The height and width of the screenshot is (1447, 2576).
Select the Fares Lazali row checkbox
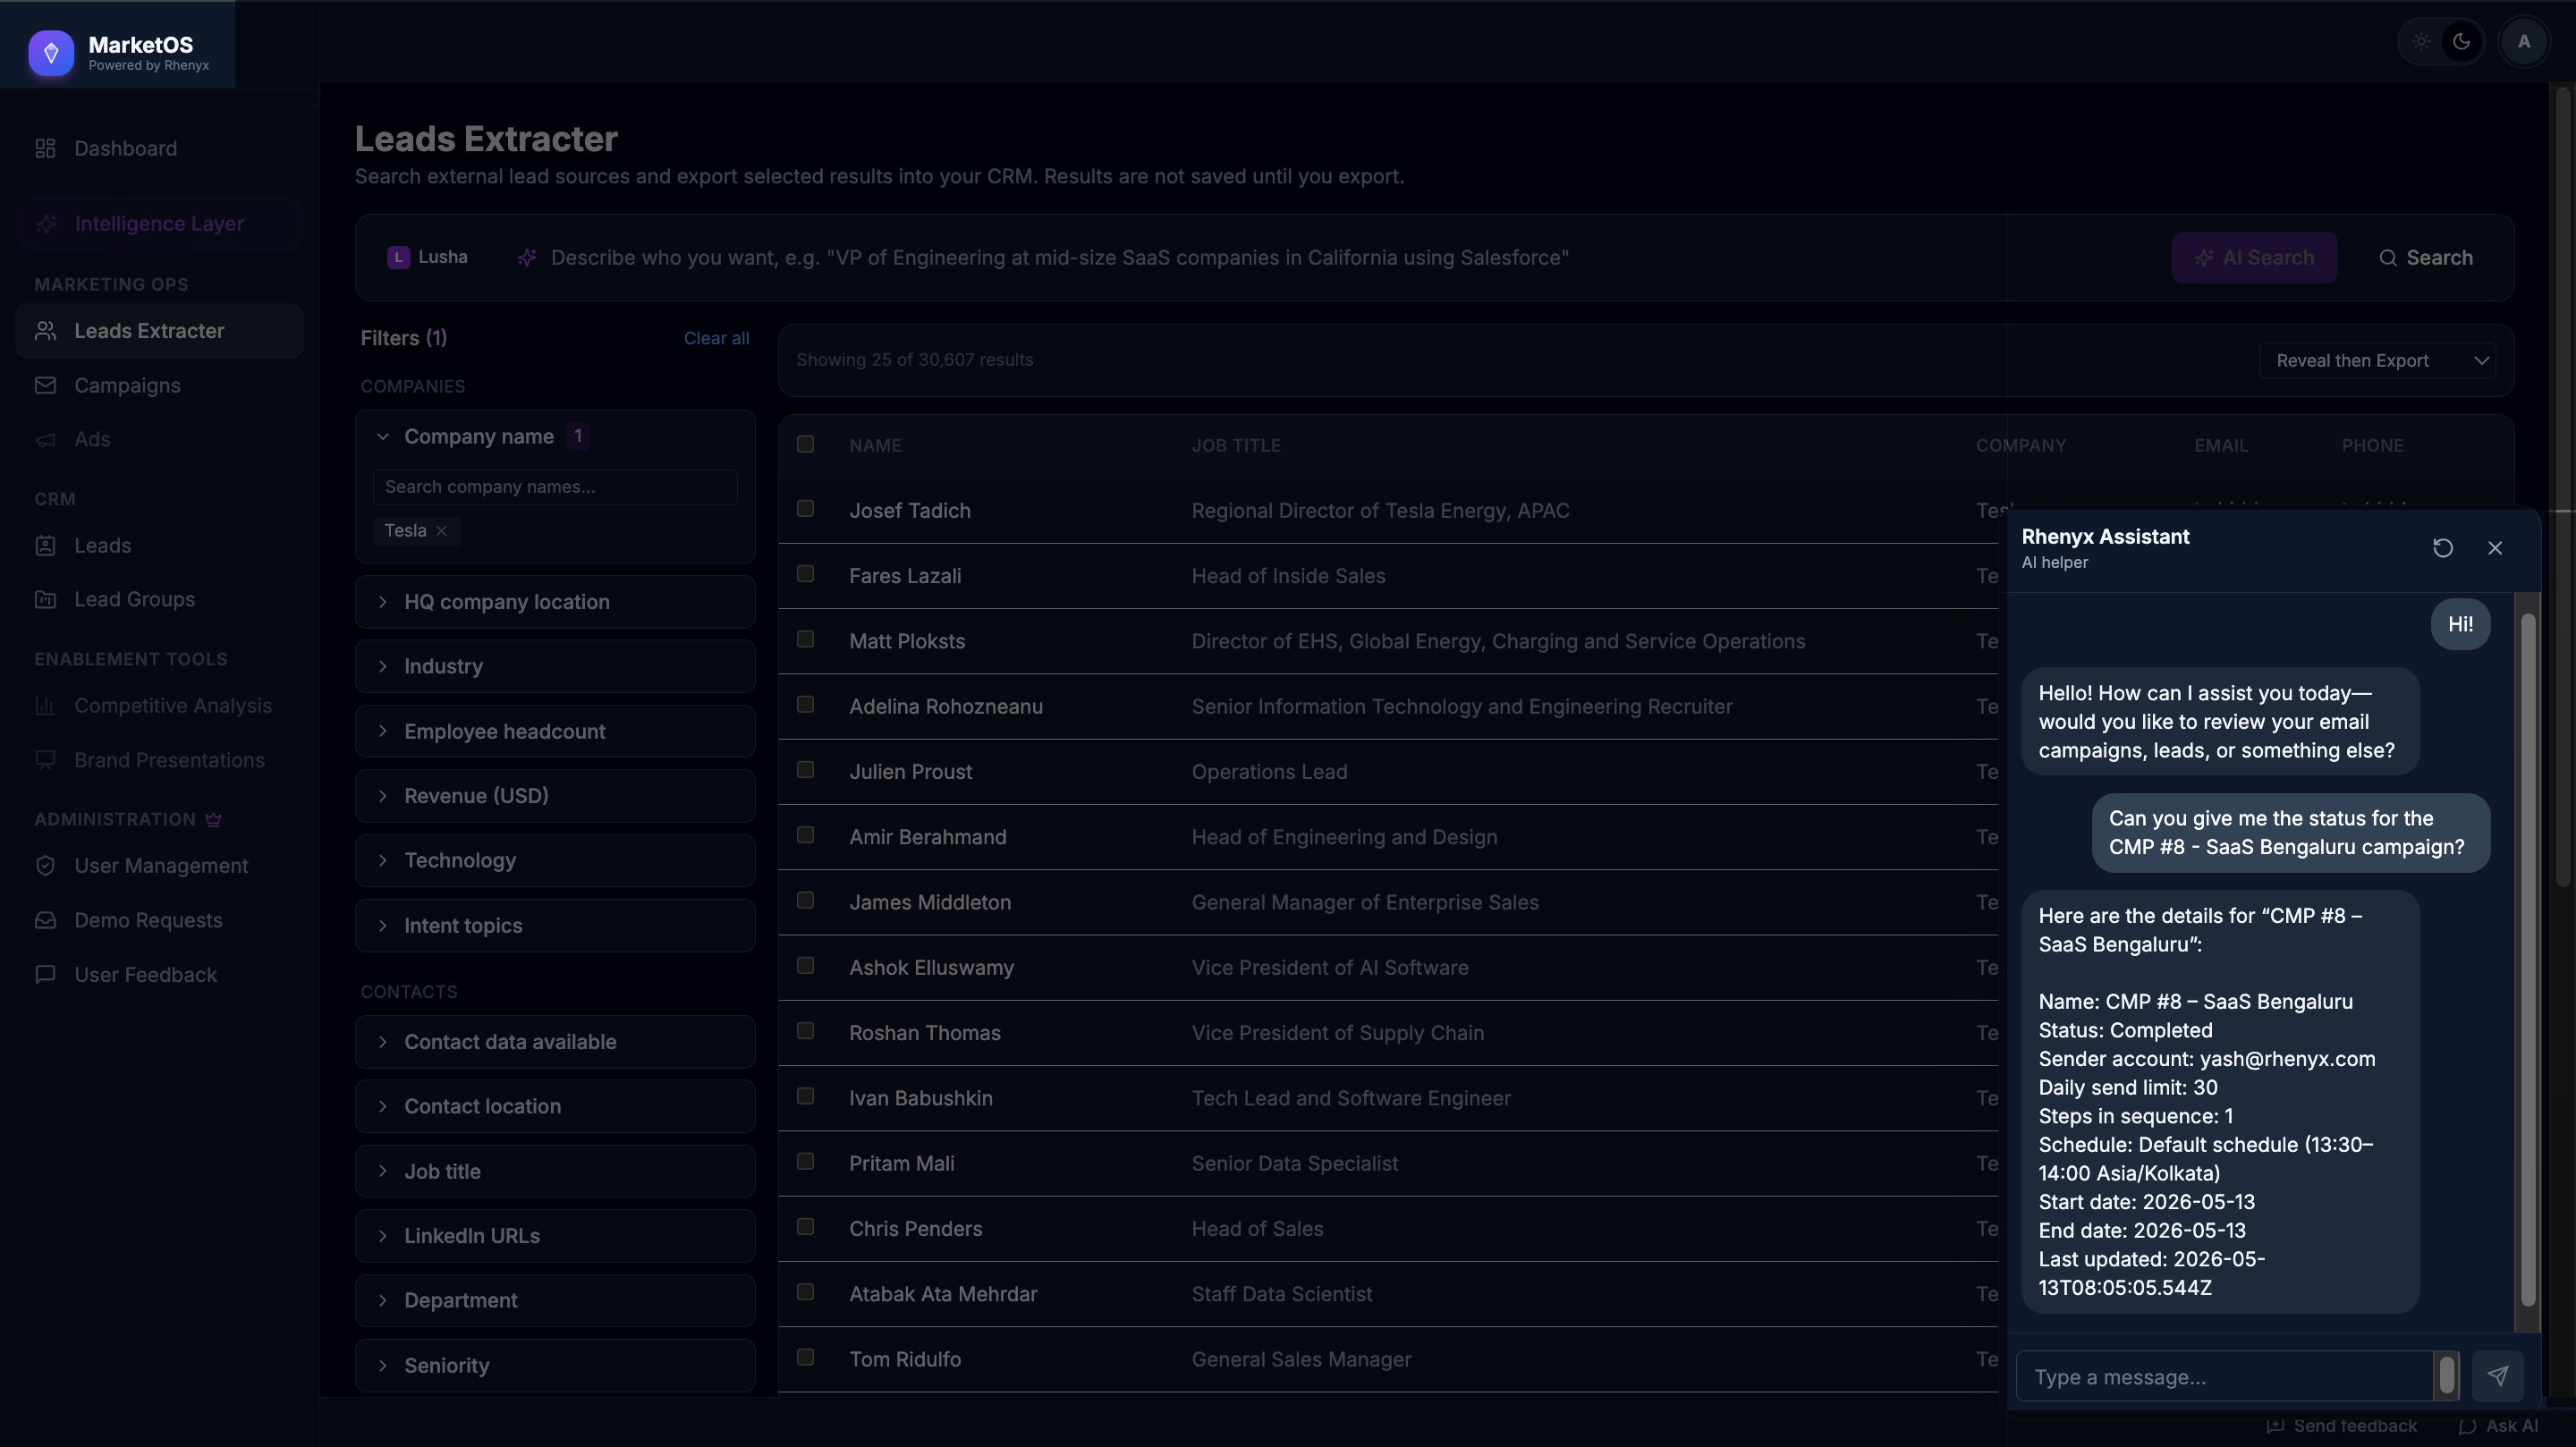(x=805, y=574)
